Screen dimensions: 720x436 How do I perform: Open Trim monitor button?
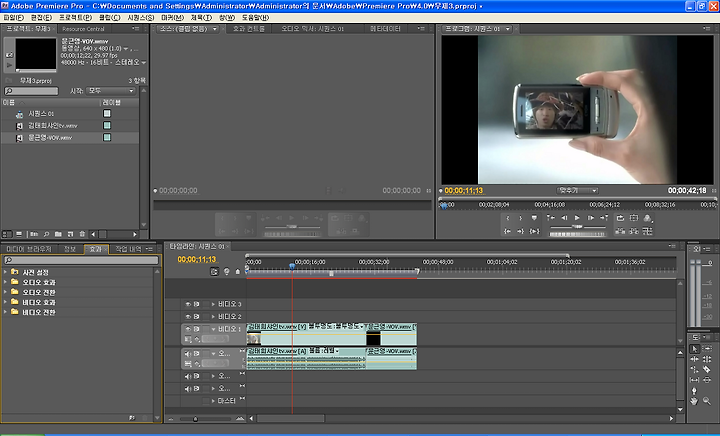point(647,231)
